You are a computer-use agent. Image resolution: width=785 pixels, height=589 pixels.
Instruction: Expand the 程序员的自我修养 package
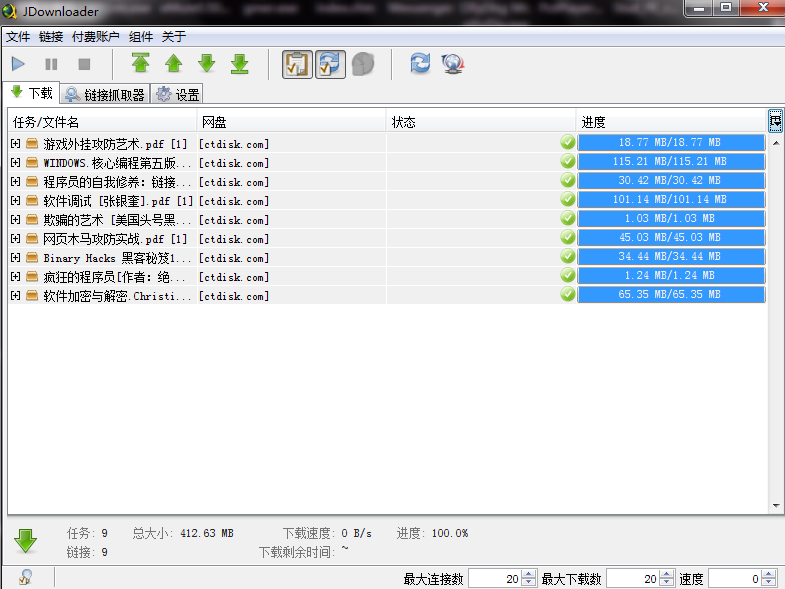click(x=16, y=182)
